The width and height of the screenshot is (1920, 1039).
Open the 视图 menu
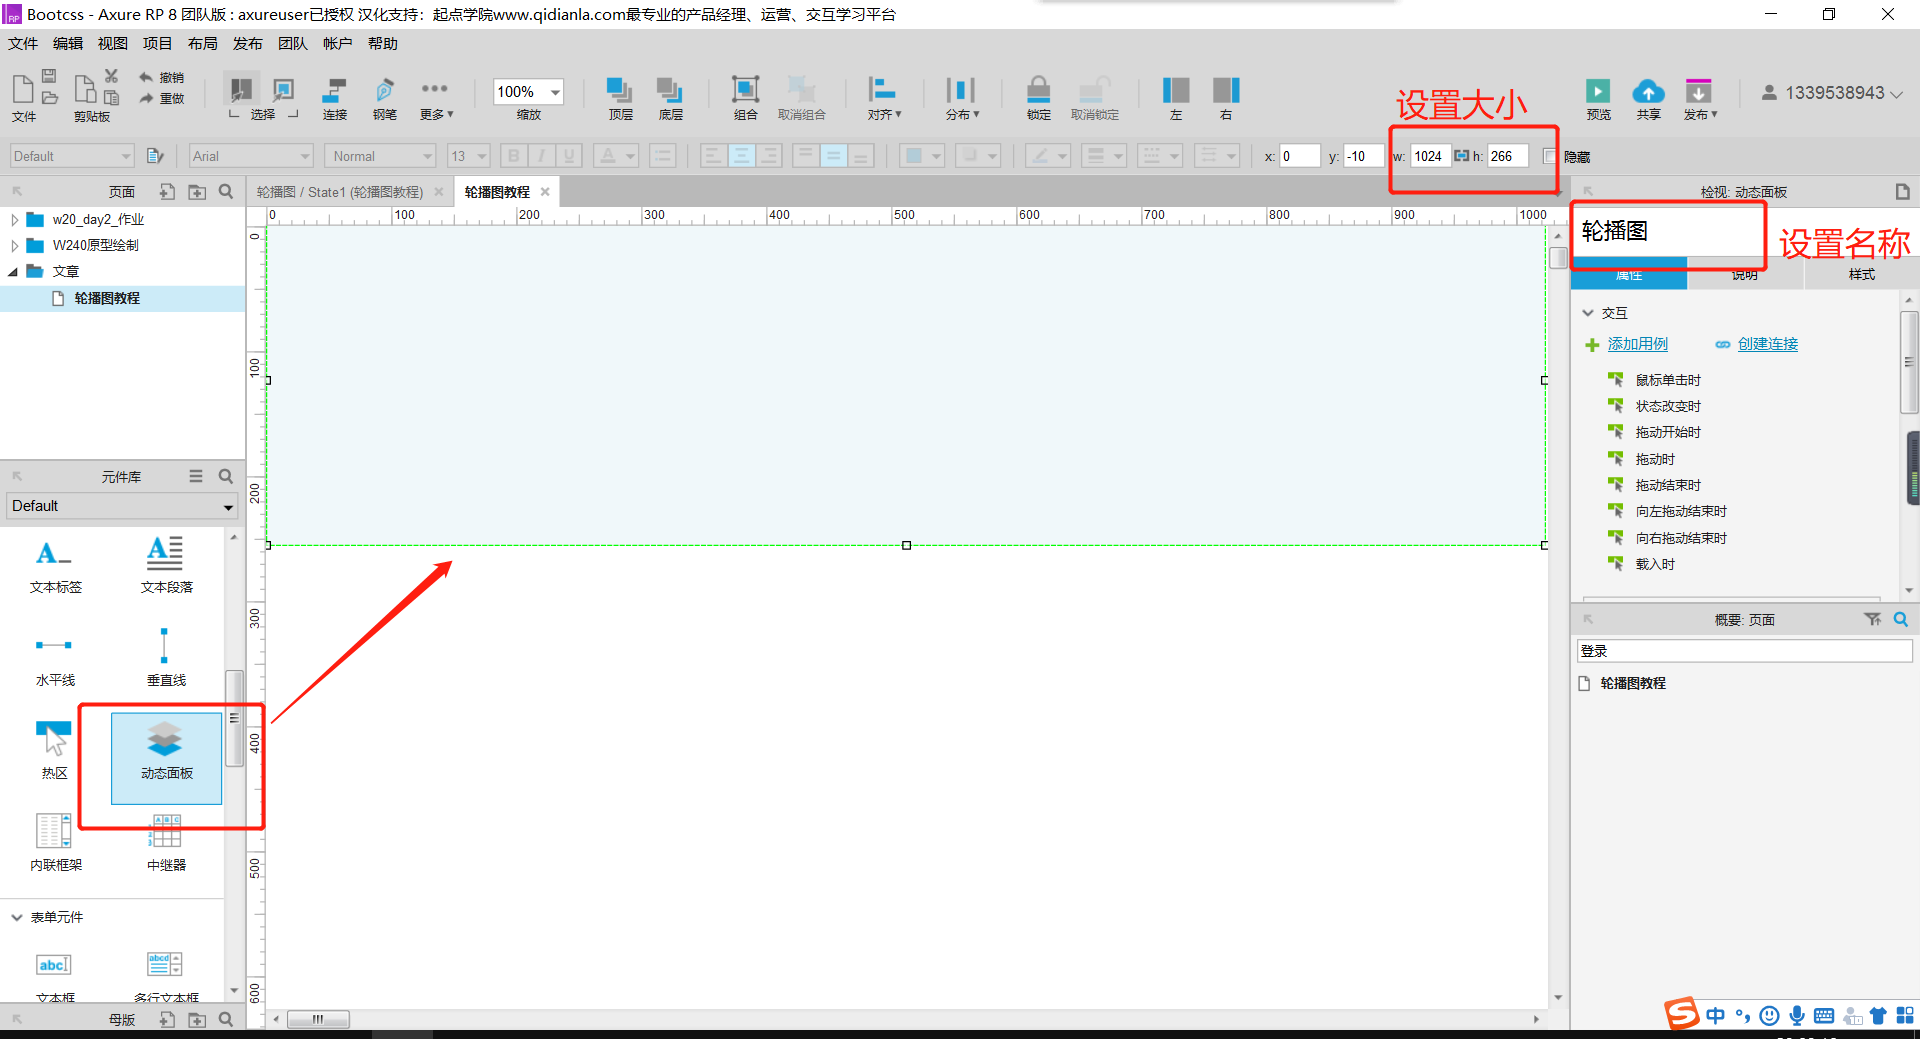pos(113,44)
